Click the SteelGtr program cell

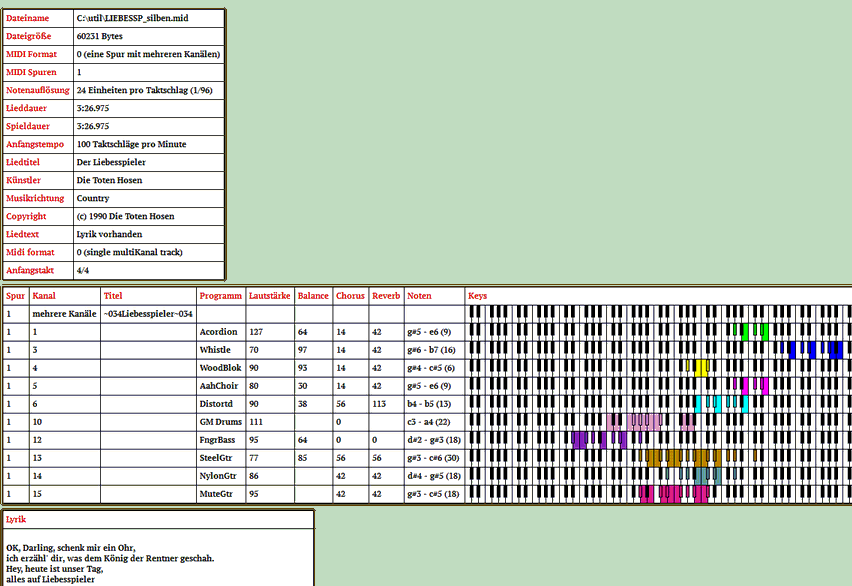216,458
